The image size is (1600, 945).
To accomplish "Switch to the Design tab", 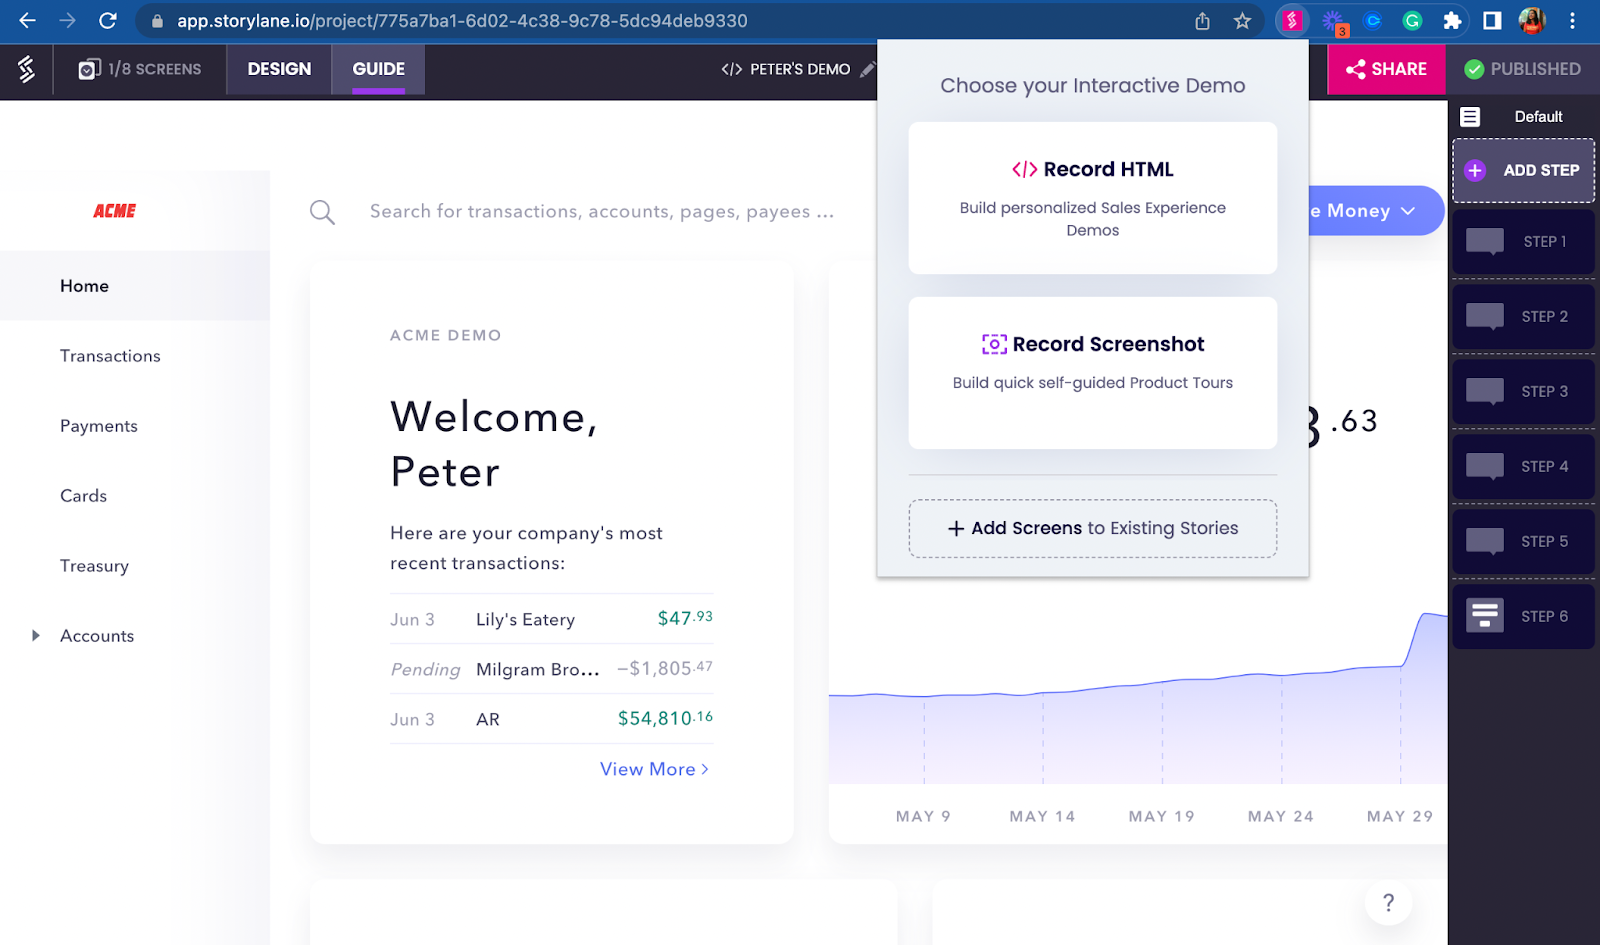I will [x=279, y=69].
